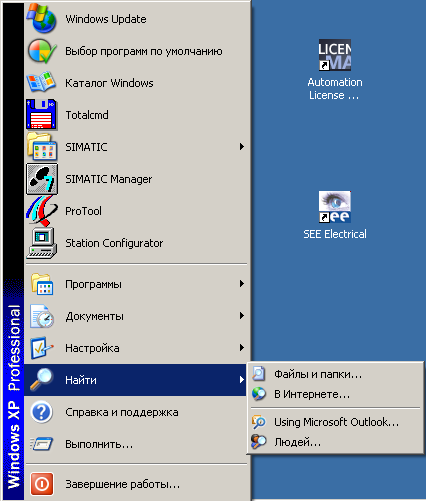Choose Файлы и папки... submenu item
Image resolution: width=426 pixels, height=501 pixels.
(x=335, y=374)
